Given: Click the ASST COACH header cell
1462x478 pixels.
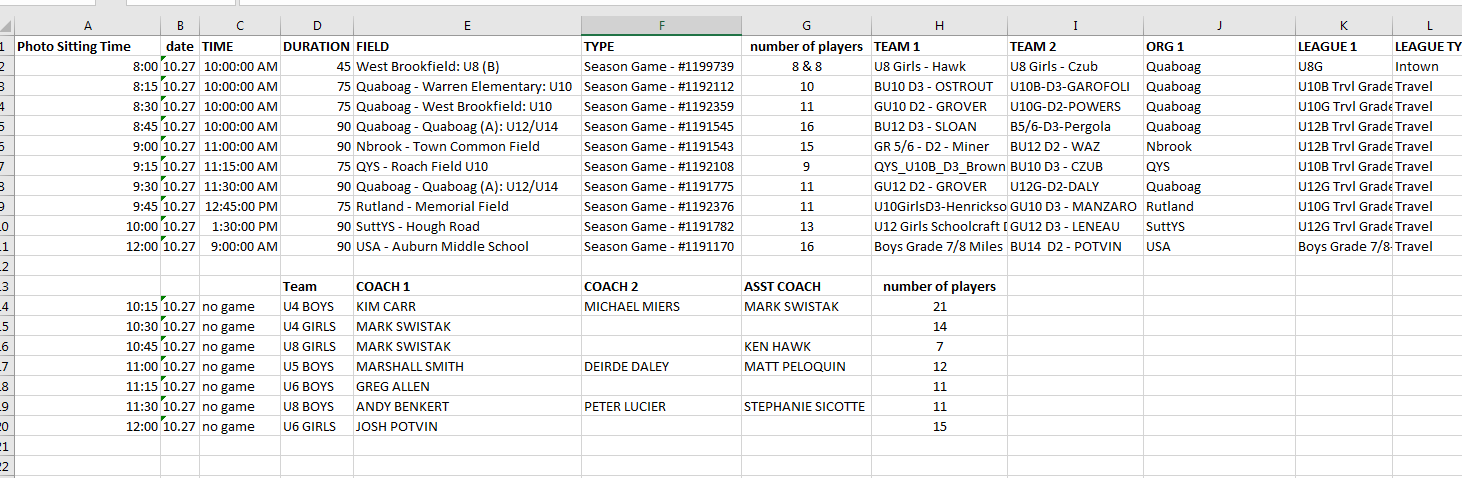Looking at the screenshot, I should [806, 286].
